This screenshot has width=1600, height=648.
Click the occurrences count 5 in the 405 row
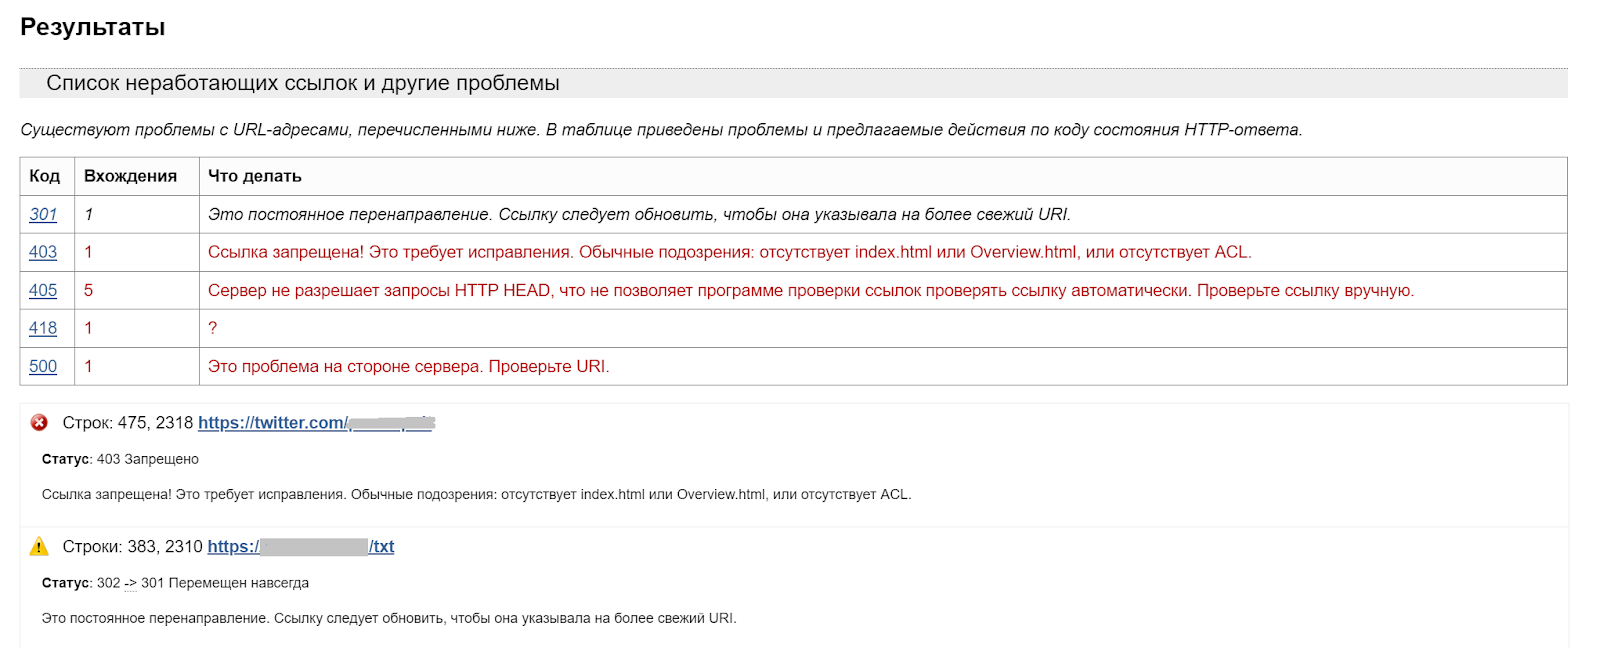coord(89,290)
